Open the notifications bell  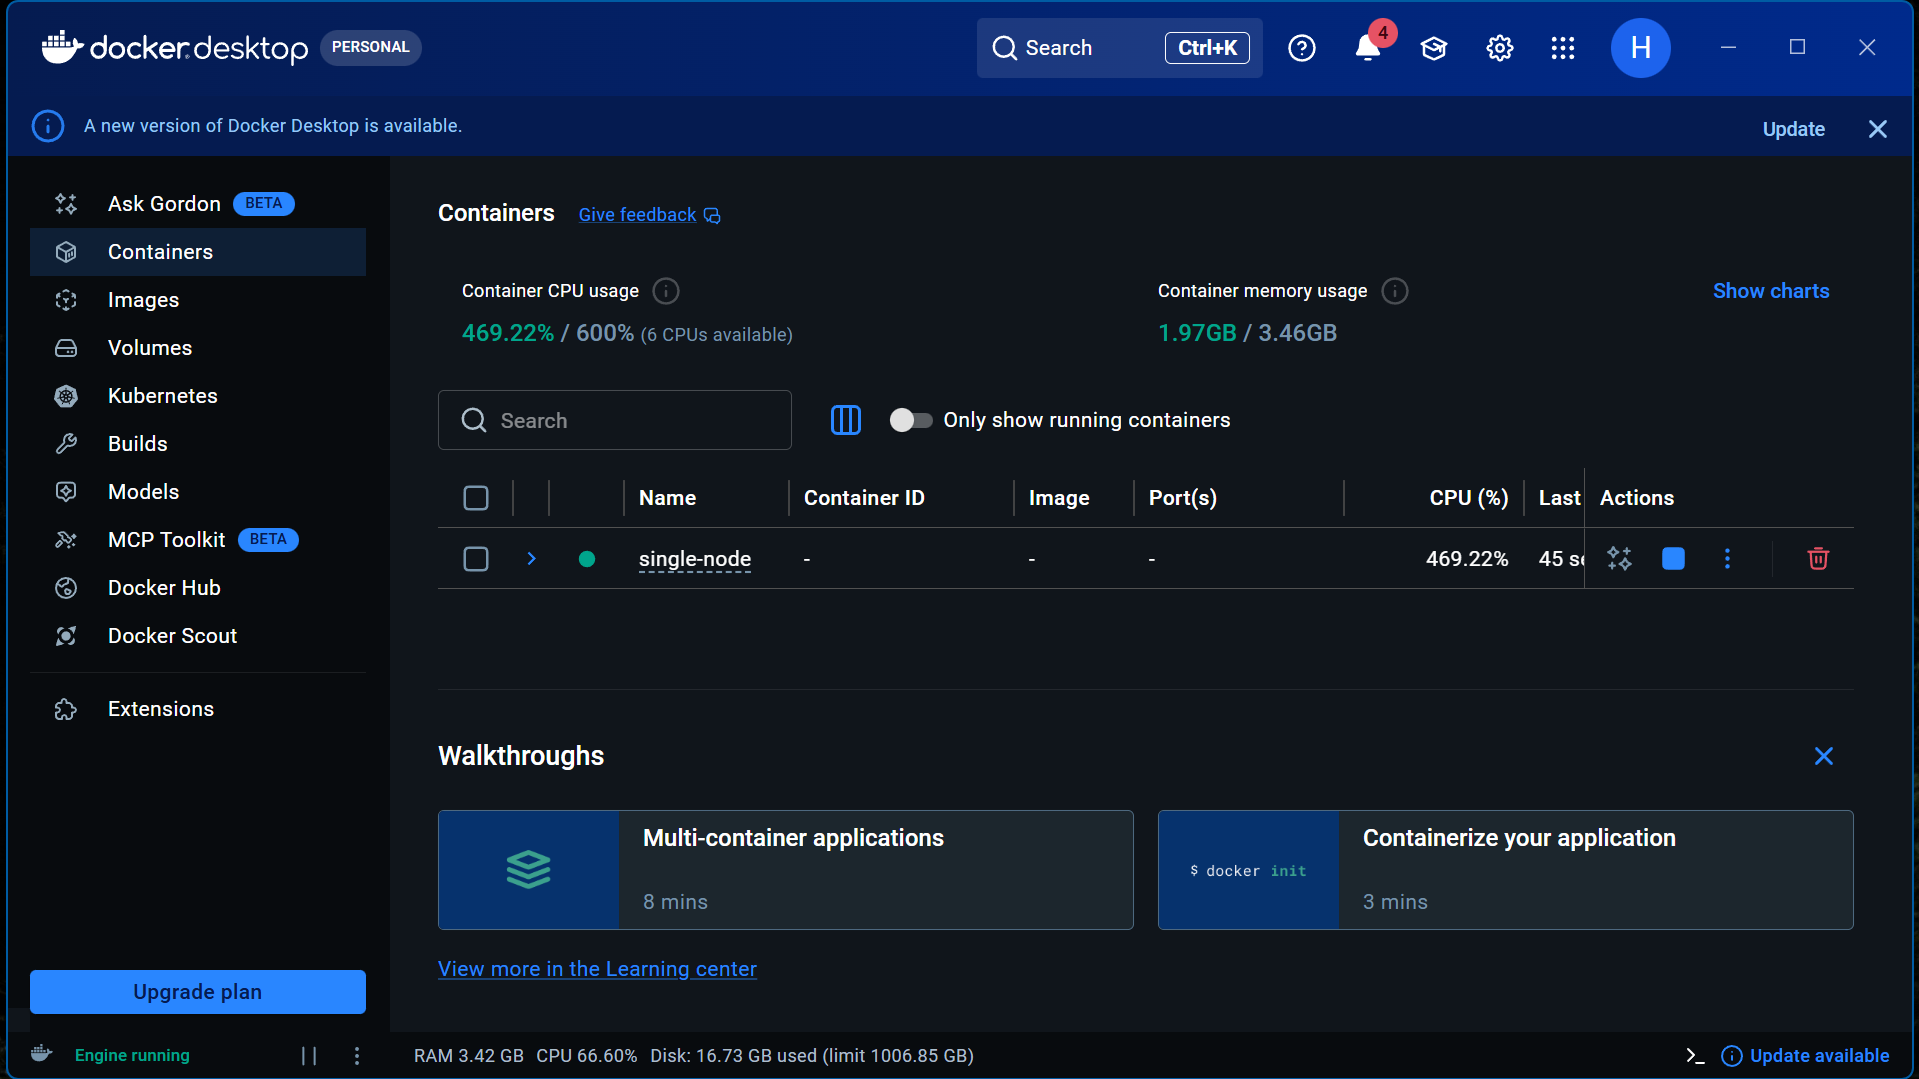point(1367,48)
